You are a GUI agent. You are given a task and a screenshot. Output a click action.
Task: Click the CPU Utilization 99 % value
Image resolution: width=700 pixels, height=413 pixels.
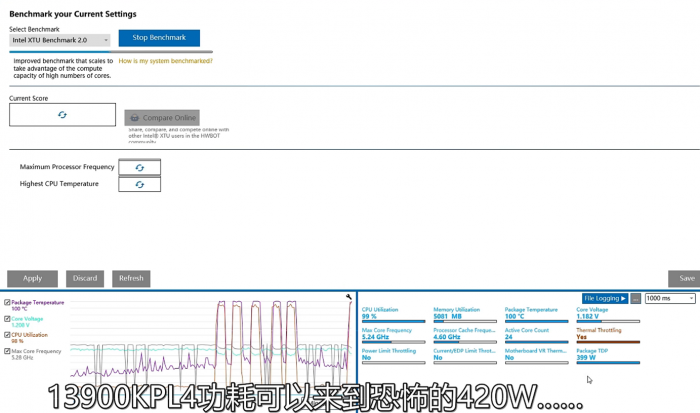click(x=369, y=317)
